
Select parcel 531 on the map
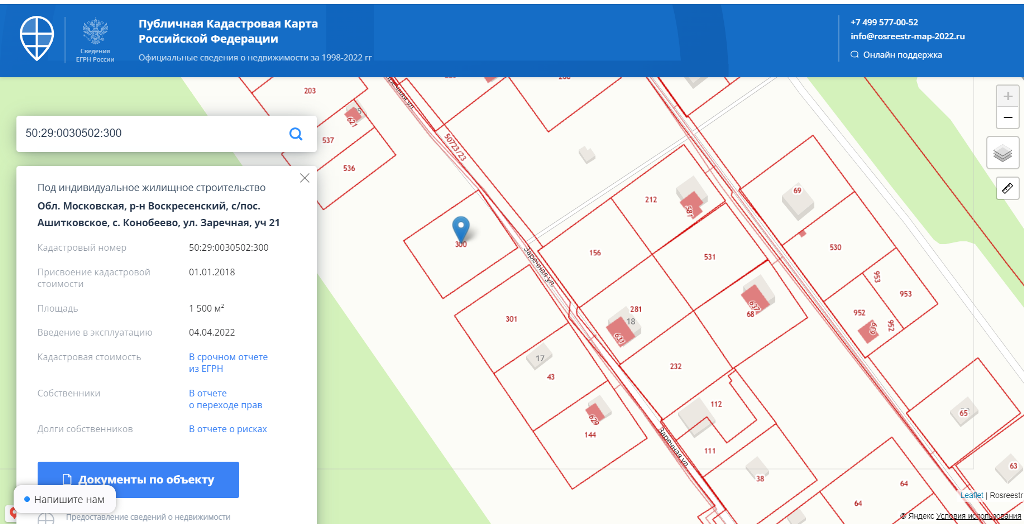coord(709,257)
